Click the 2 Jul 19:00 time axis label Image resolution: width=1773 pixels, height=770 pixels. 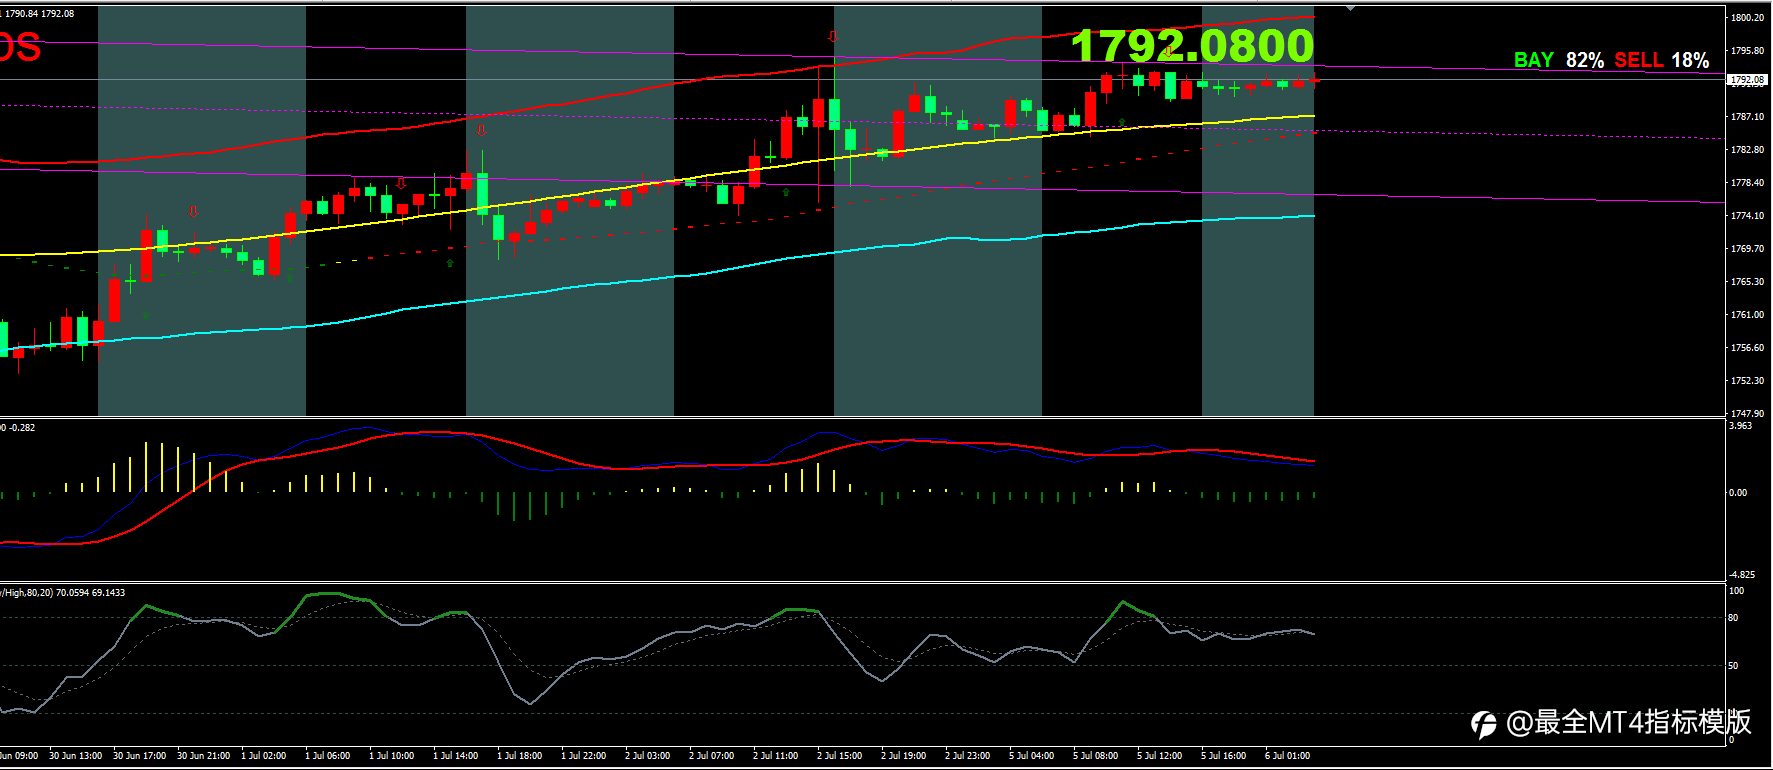point(904,756)
